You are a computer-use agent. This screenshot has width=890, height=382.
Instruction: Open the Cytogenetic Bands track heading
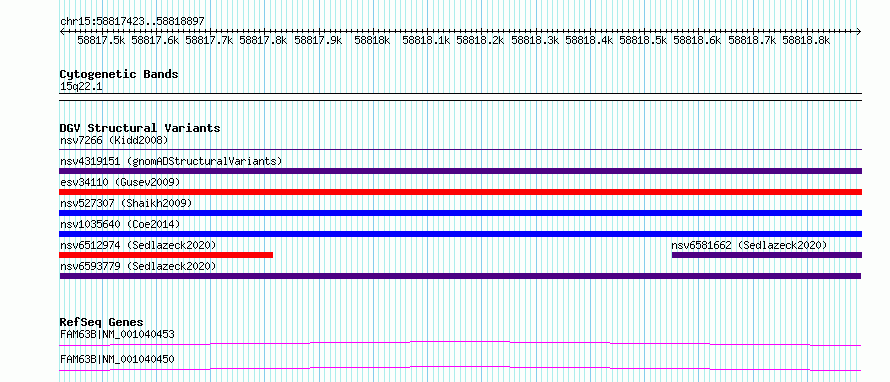coord(119,74)
